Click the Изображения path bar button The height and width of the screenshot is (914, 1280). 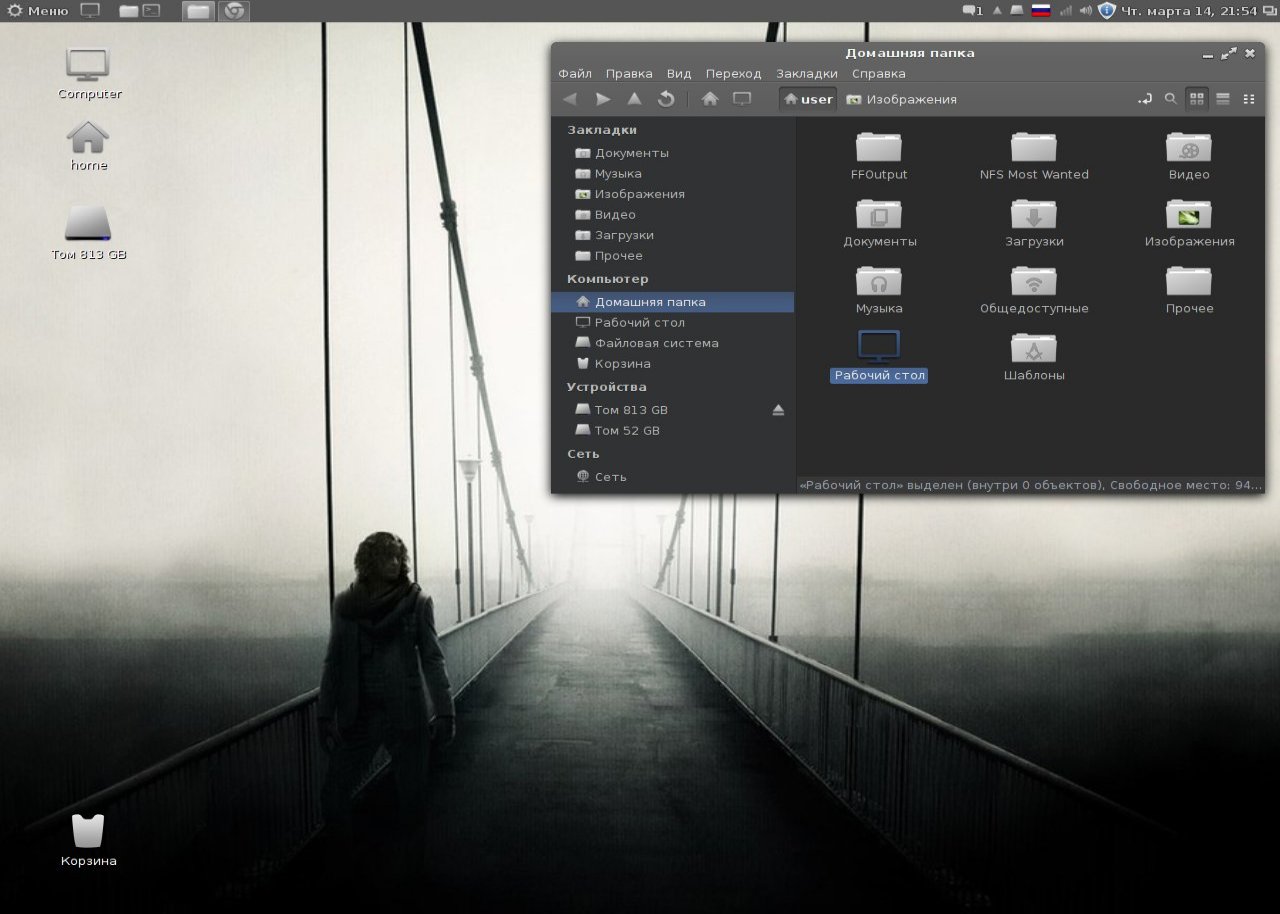coord(901,99)
